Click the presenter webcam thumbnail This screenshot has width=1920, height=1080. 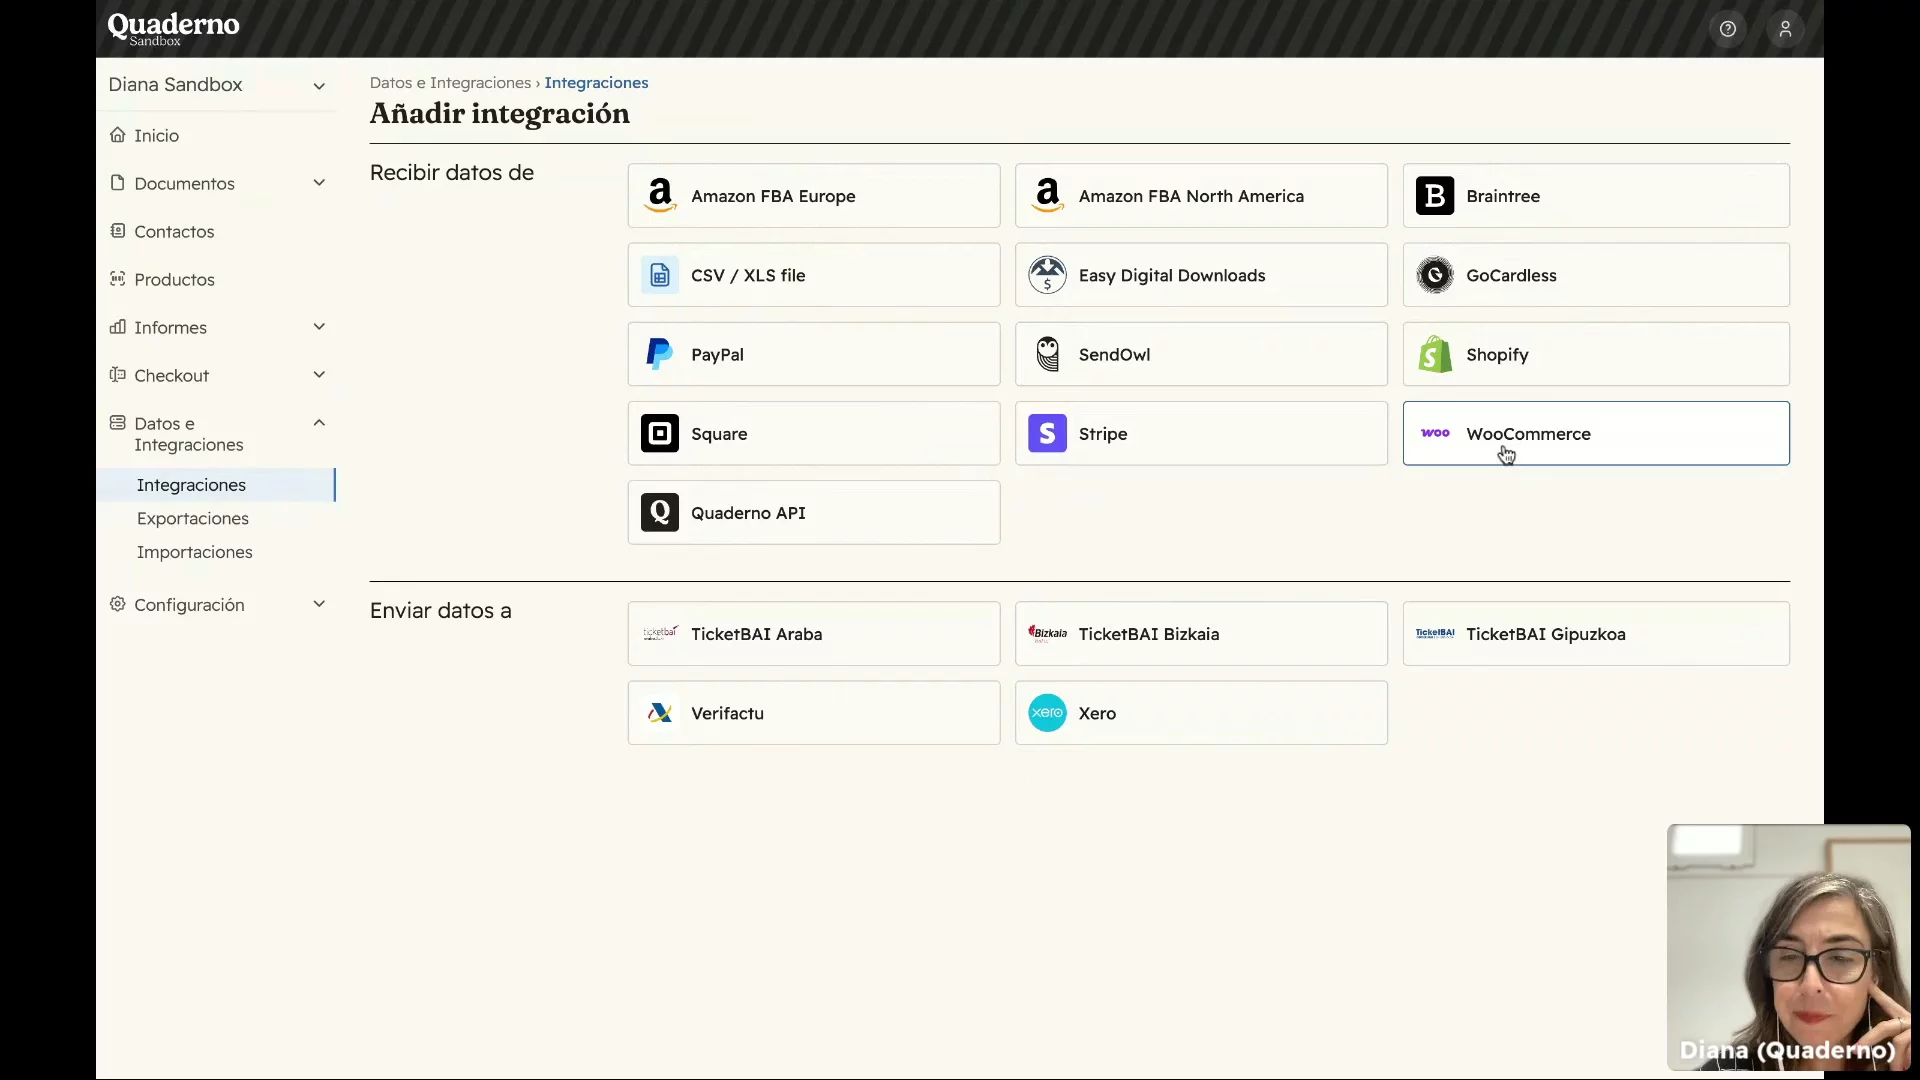(x=1788, y=946)
